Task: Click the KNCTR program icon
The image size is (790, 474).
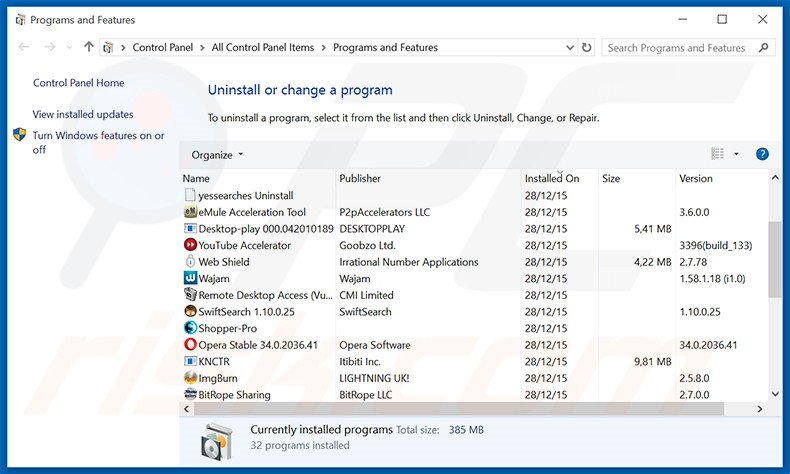Action: (x=190, y=361)
